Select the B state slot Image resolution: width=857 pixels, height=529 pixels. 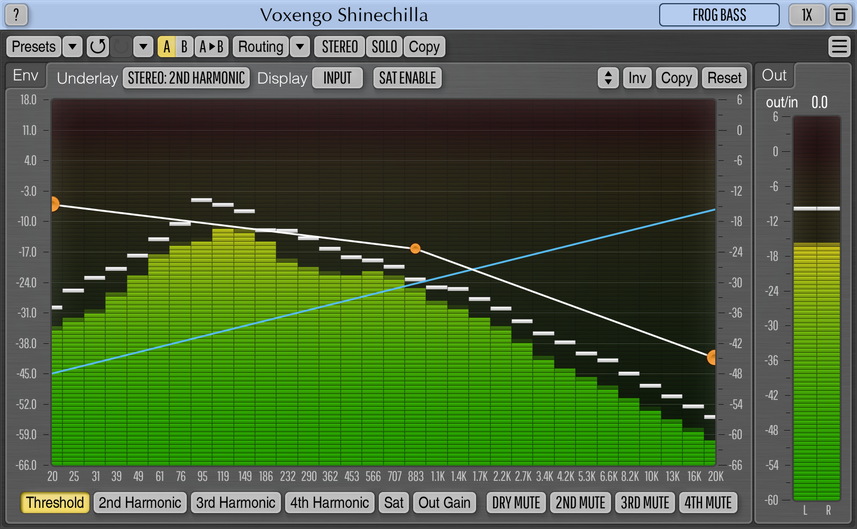point(184,46)
